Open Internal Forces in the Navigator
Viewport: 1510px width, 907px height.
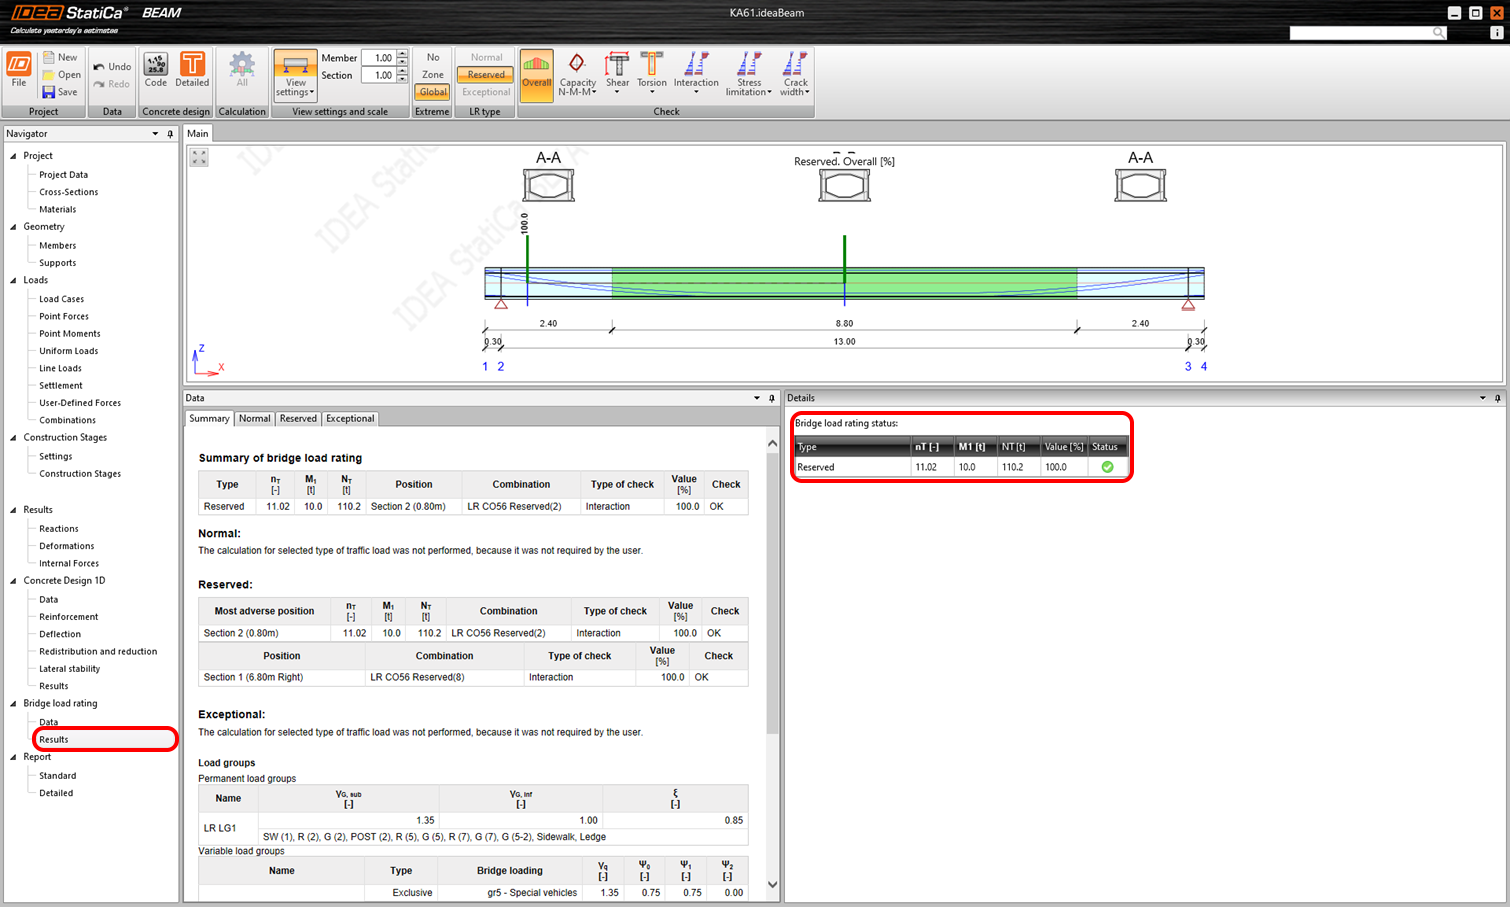[x=69, y=564]
